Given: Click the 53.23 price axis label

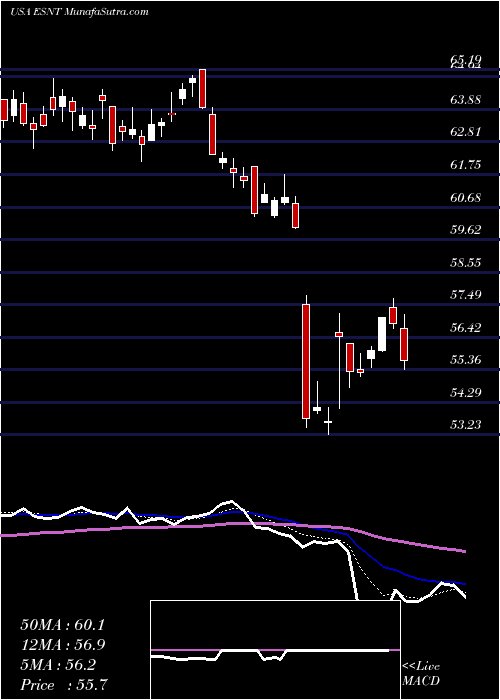Looking at the screenshot, I should pyautogui.click(x=466, y=425).
